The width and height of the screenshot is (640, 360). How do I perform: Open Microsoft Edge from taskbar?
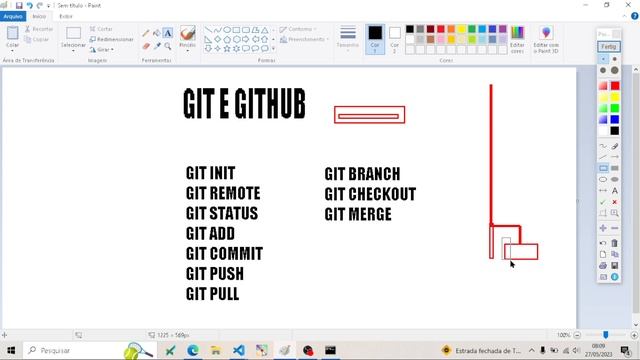(193, 350)
